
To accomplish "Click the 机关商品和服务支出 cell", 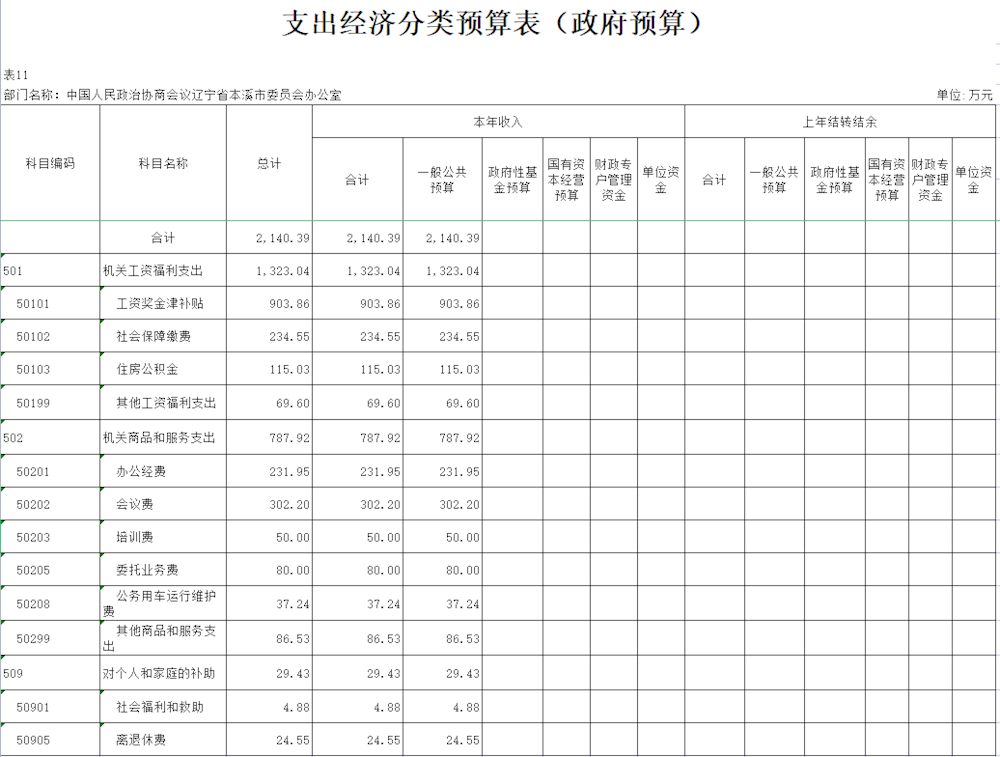I will coord(163,438).
